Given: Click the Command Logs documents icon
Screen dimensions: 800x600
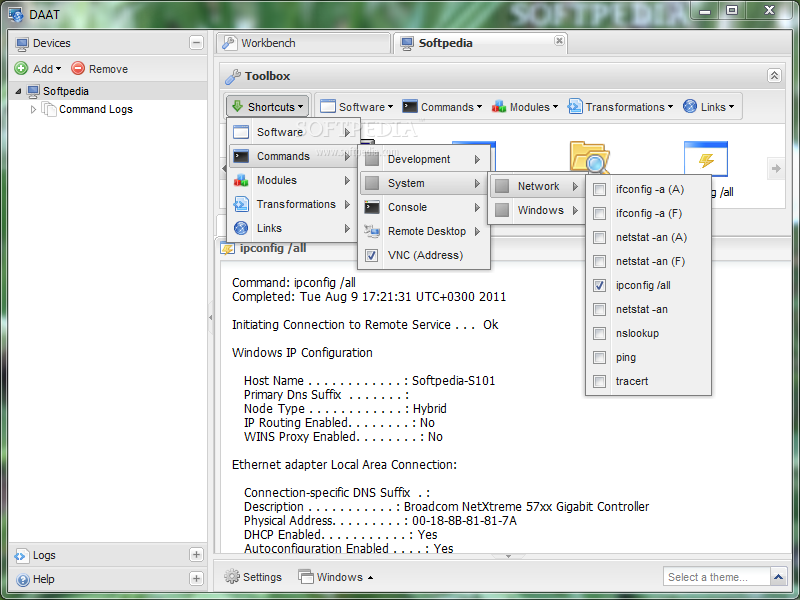Looking at the screenshot, I should [x=49, y=109].
